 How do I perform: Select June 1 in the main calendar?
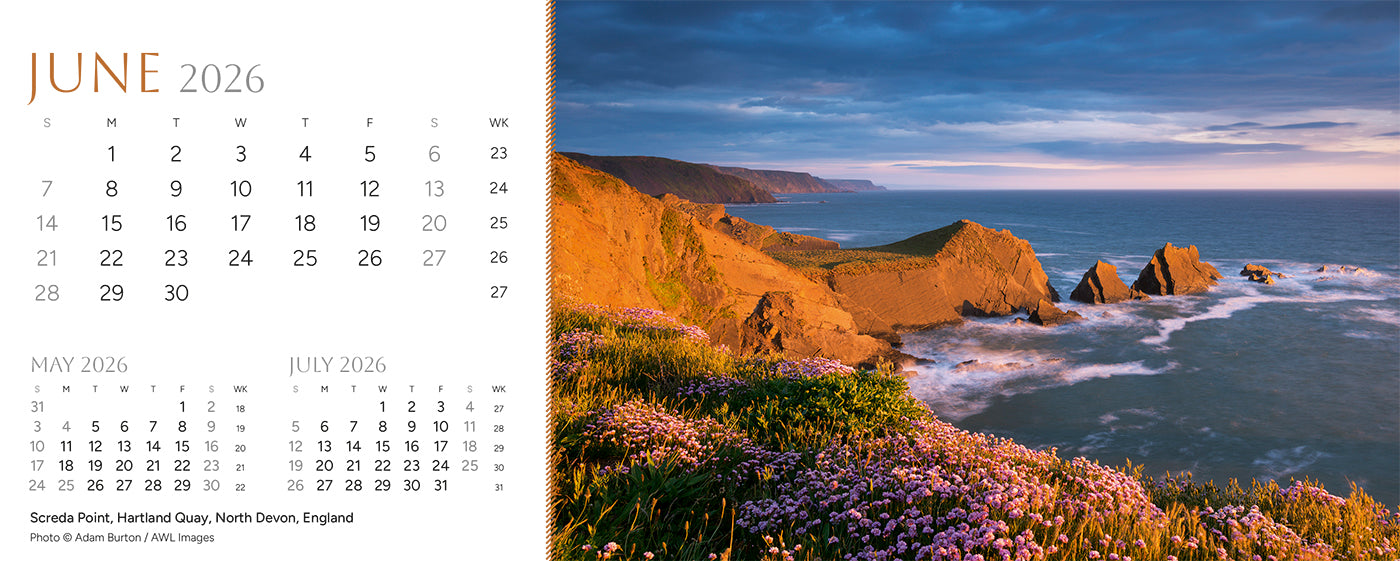[111, 154]
